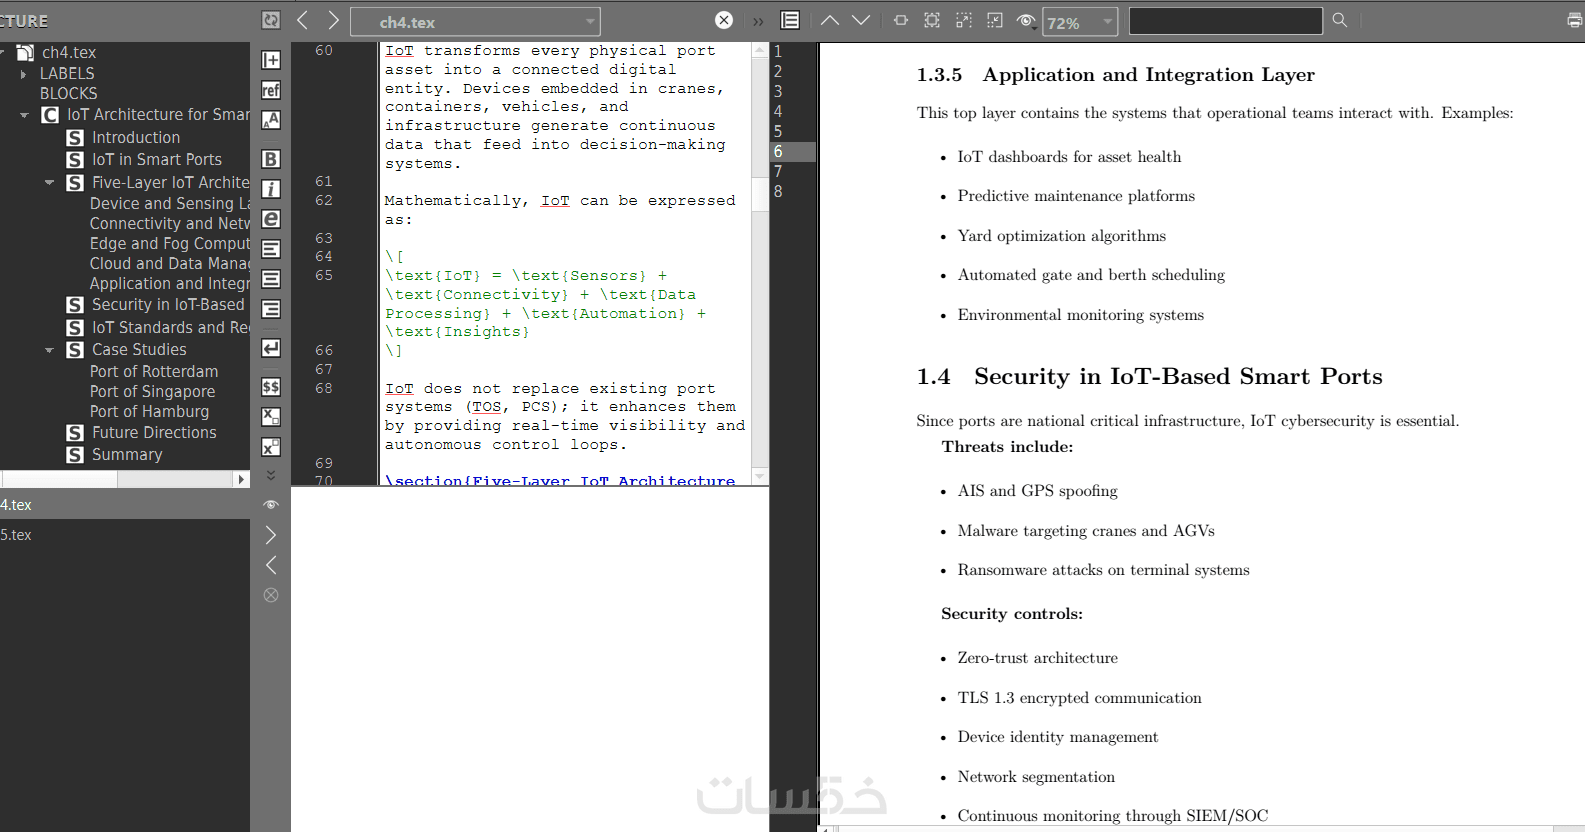Expand the LABELS node
This screenshot has height=832, width=1585.
click(x=24, y=74)
